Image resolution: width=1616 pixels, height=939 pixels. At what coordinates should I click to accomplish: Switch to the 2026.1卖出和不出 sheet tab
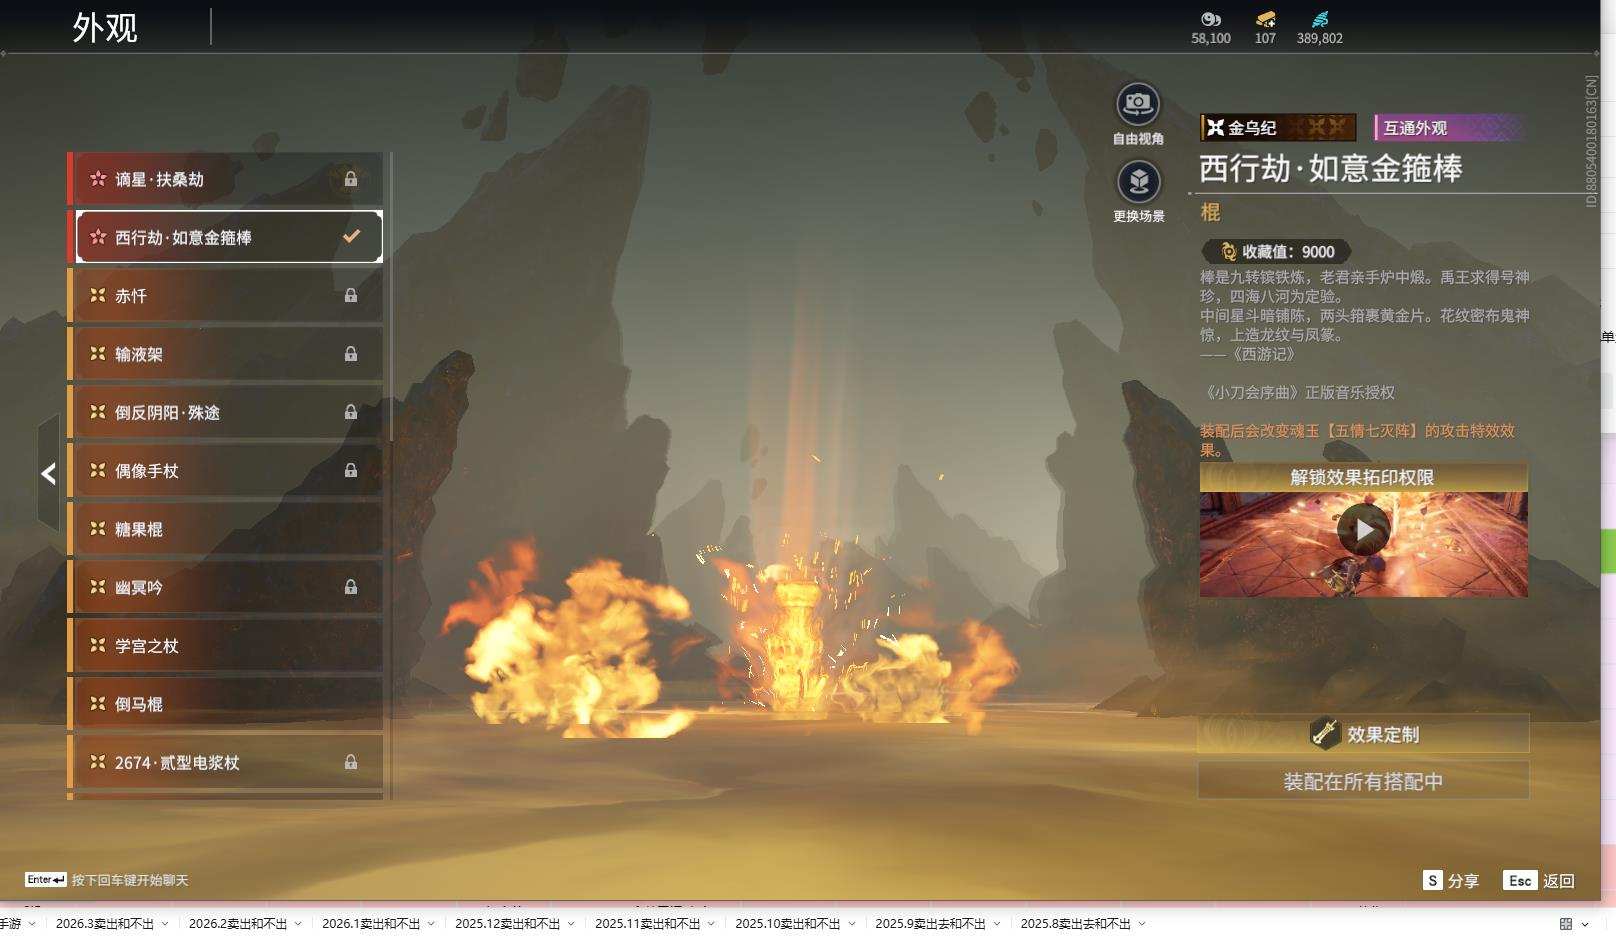click(x=370, y=924)
